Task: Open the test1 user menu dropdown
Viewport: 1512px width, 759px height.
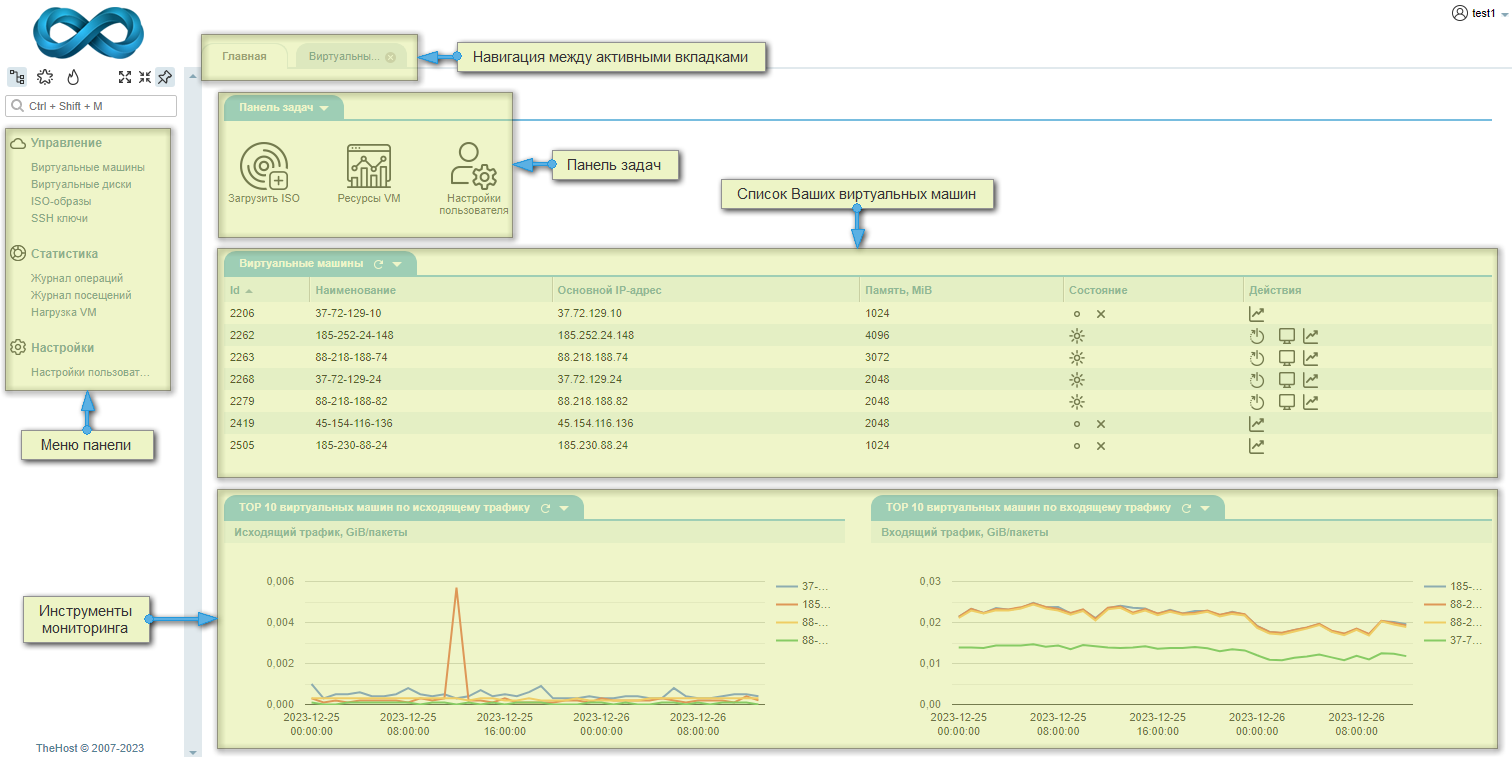Action: tap(1504, 14)
